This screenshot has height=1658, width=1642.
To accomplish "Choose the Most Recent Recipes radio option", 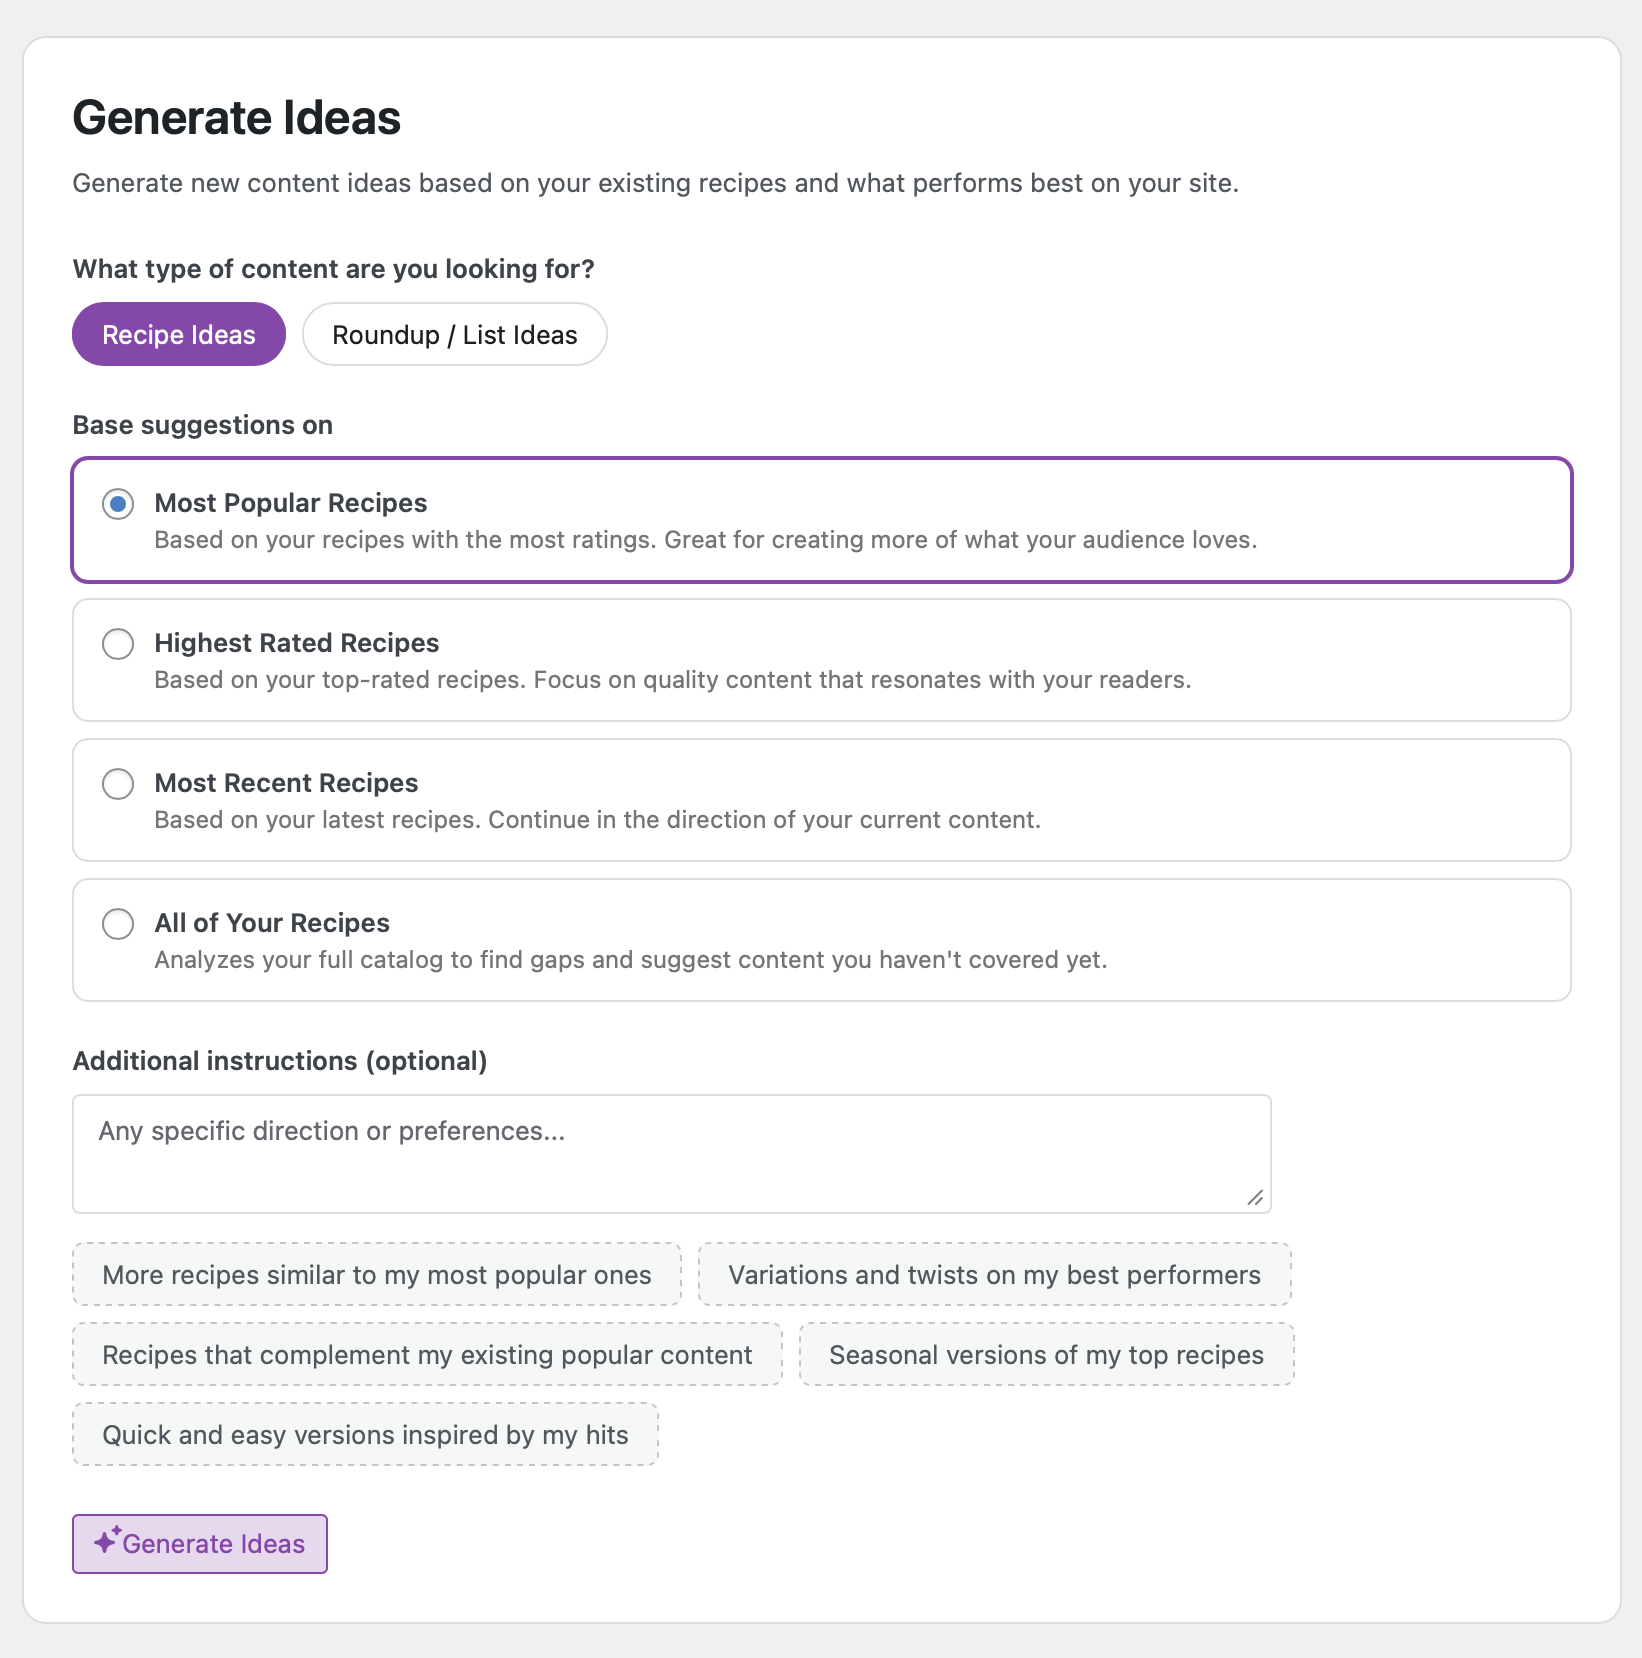I will coord(118,784).
